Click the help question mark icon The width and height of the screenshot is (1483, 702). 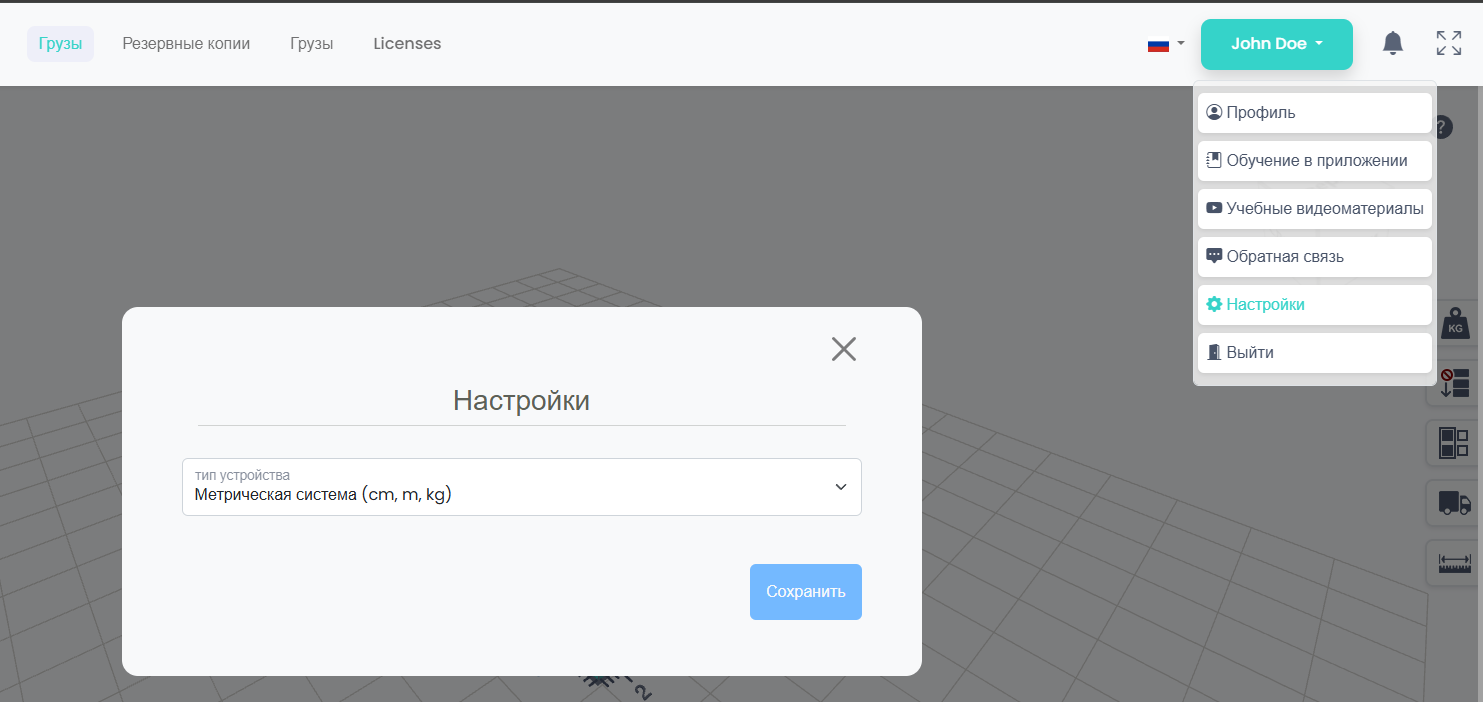click(x=1443, y=127)
